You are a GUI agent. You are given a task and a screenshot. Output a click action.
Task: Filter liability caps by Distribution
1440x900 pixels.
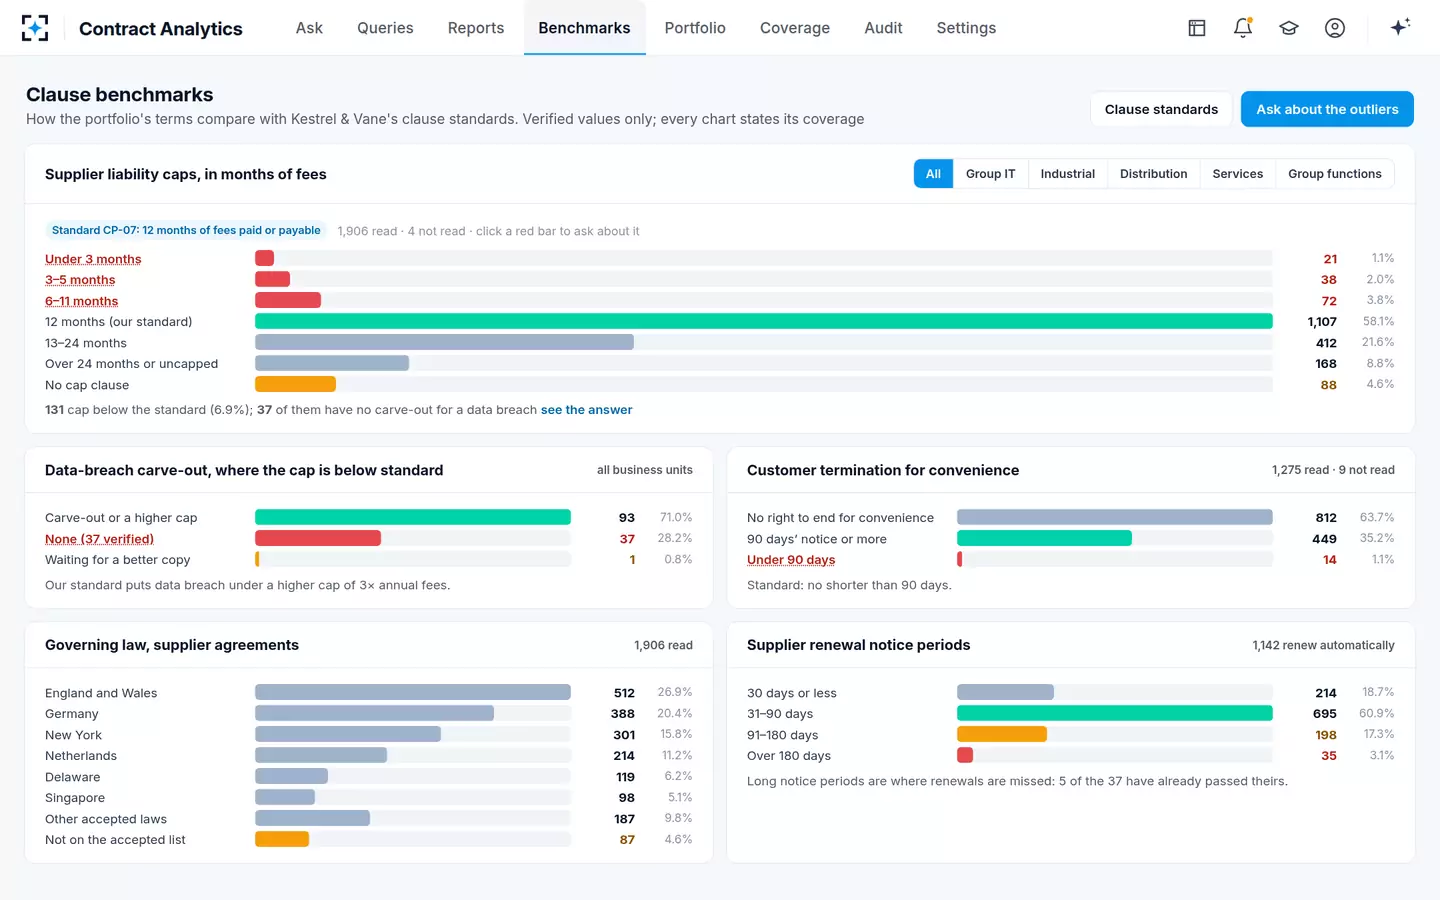pyautogui.click(x=1153, y=174)
